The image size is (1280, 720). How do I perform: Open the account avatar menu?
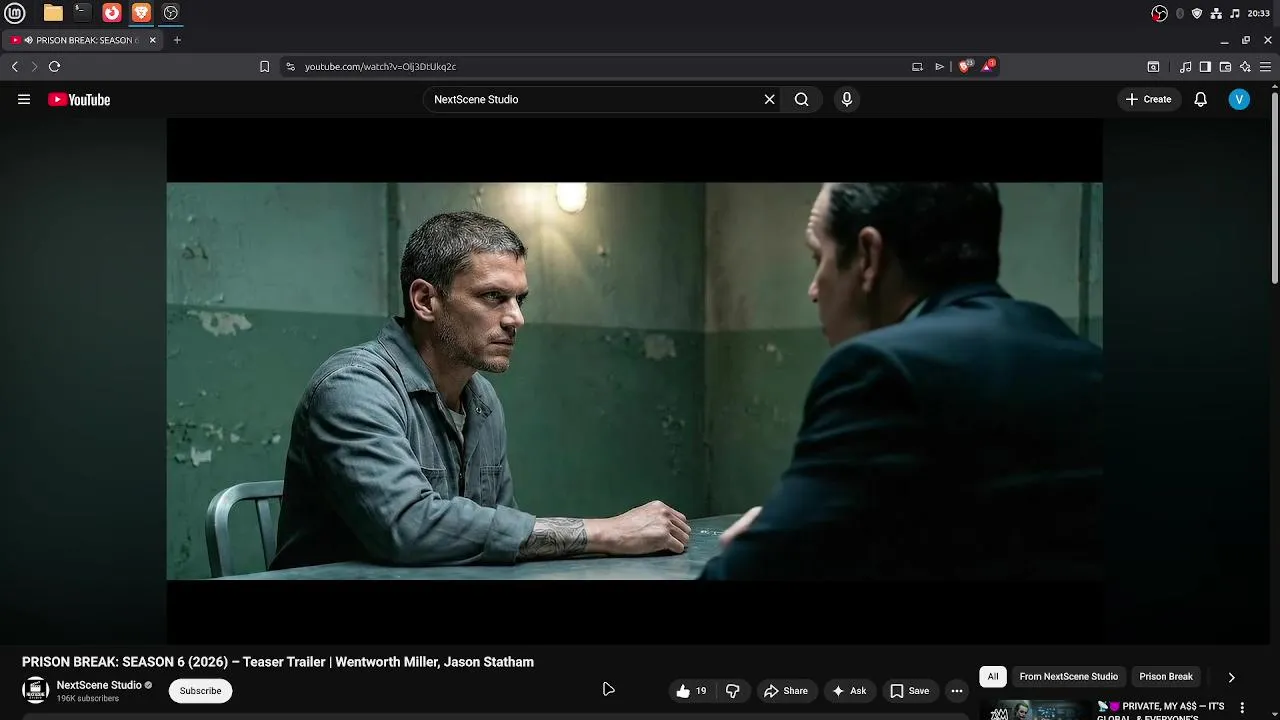pos(1239,99)
